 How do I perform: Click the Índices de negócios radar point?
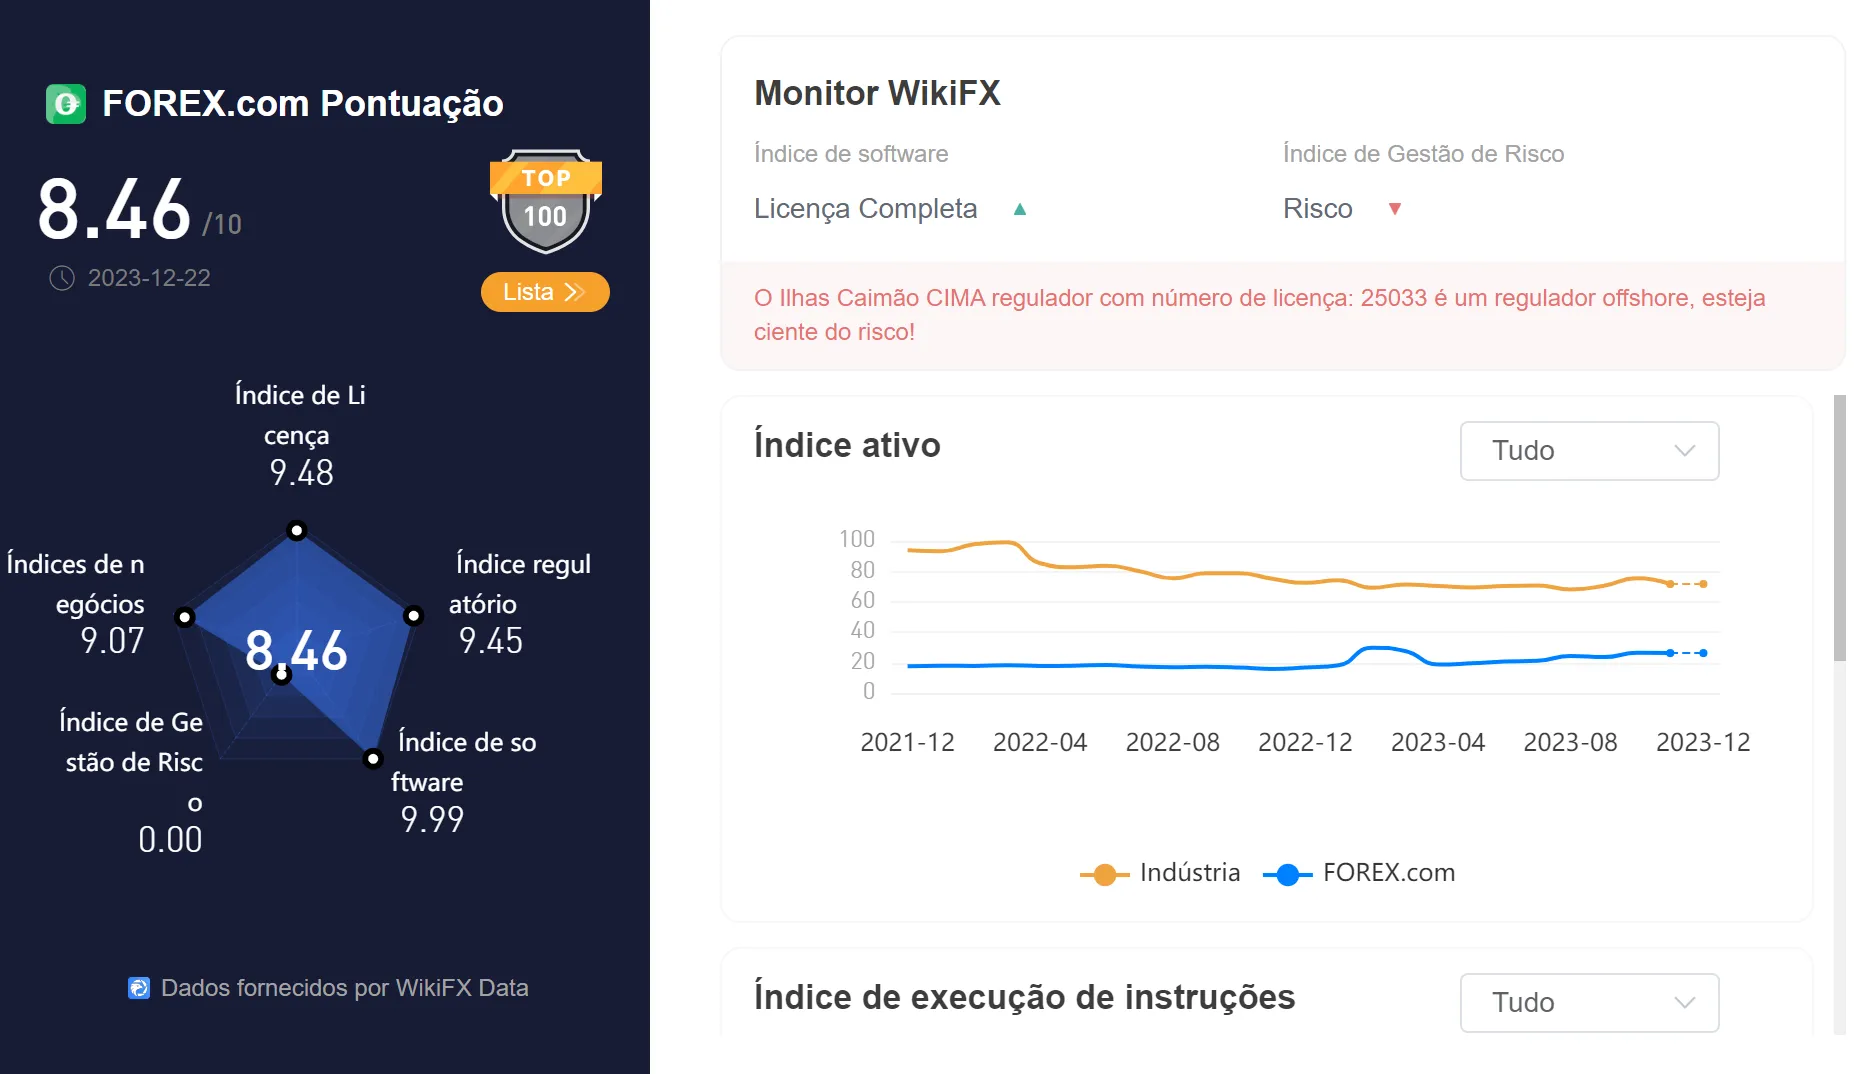(185, 617)
